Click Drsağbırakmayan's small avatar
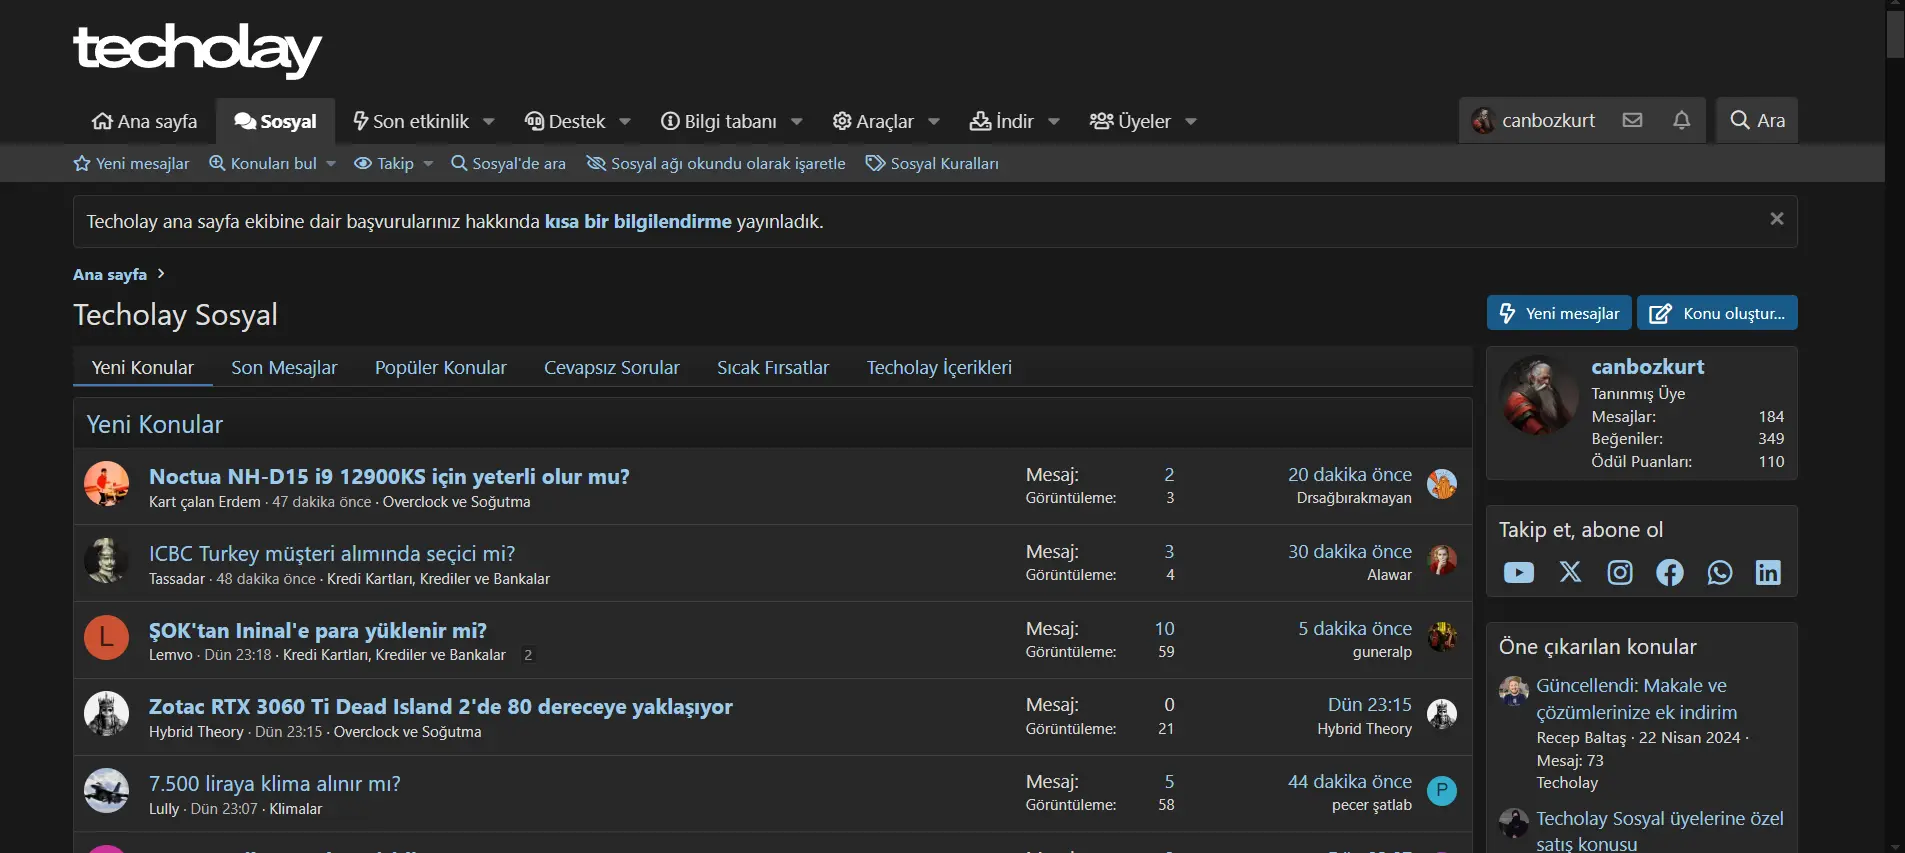 [x=1442, y=484]
